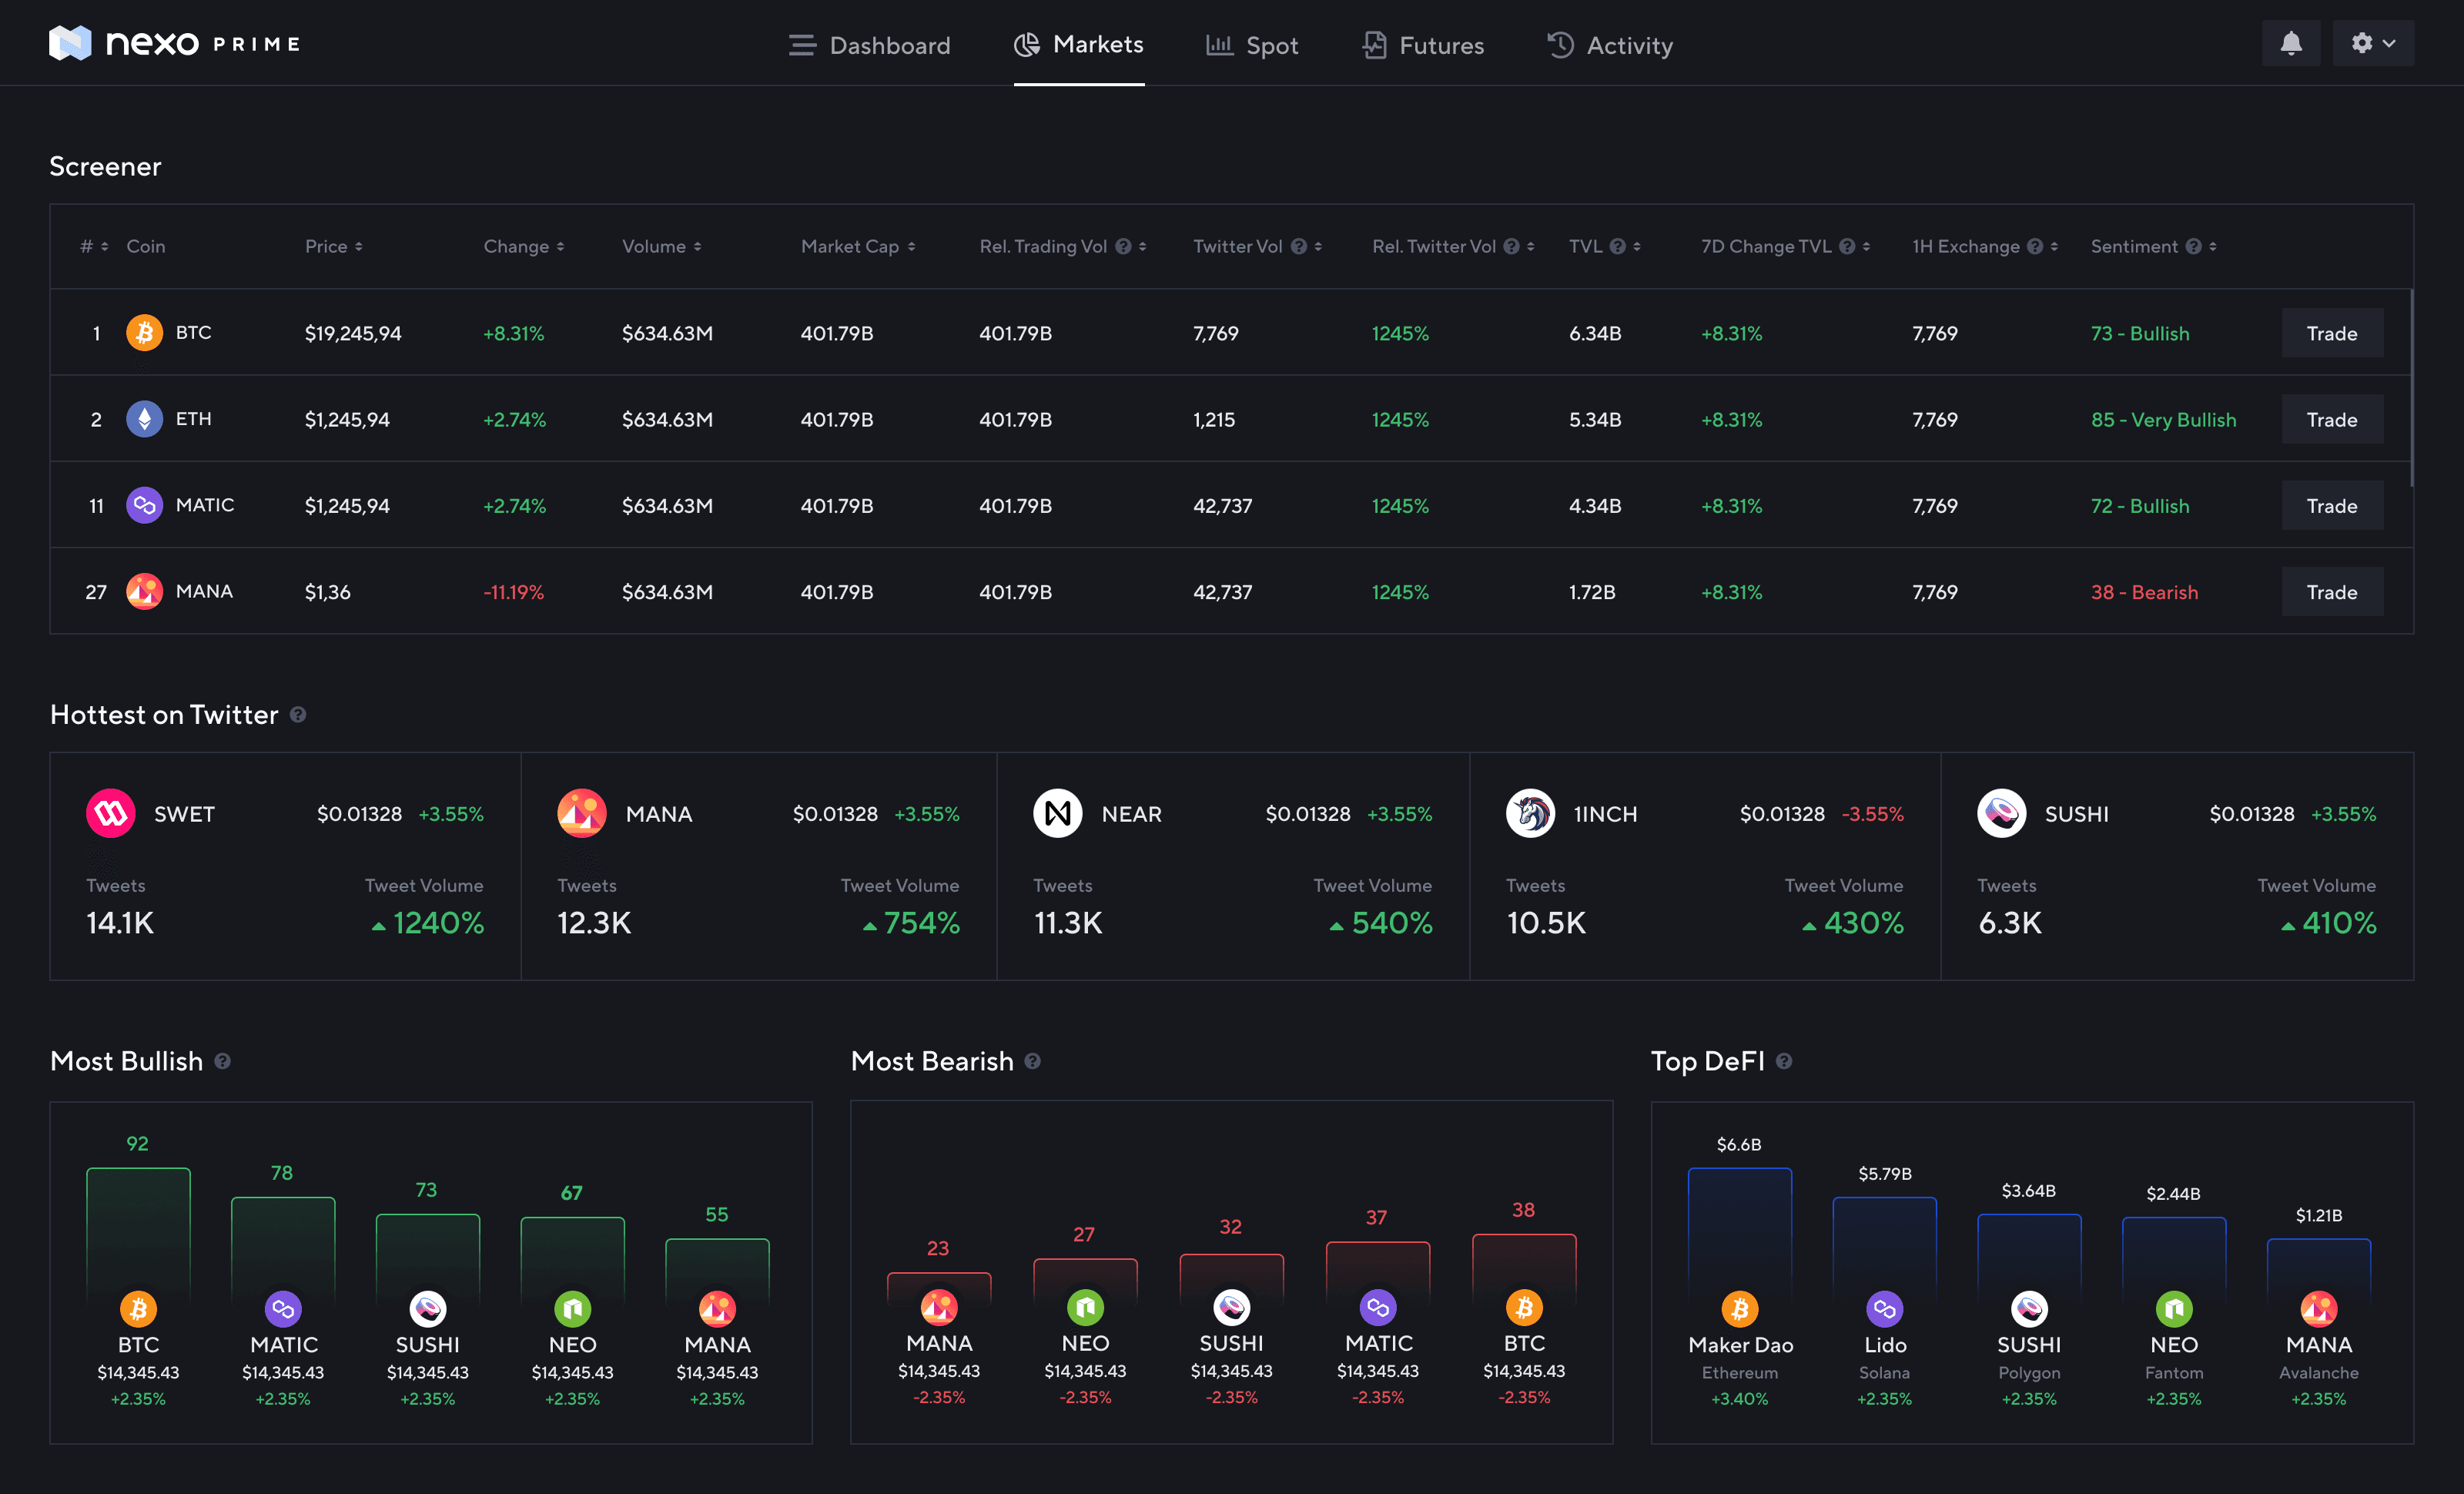Click the help icon beside Top DeFI
The height and width of the screenshot is (1494, 2464).
coord(1784,1061)
